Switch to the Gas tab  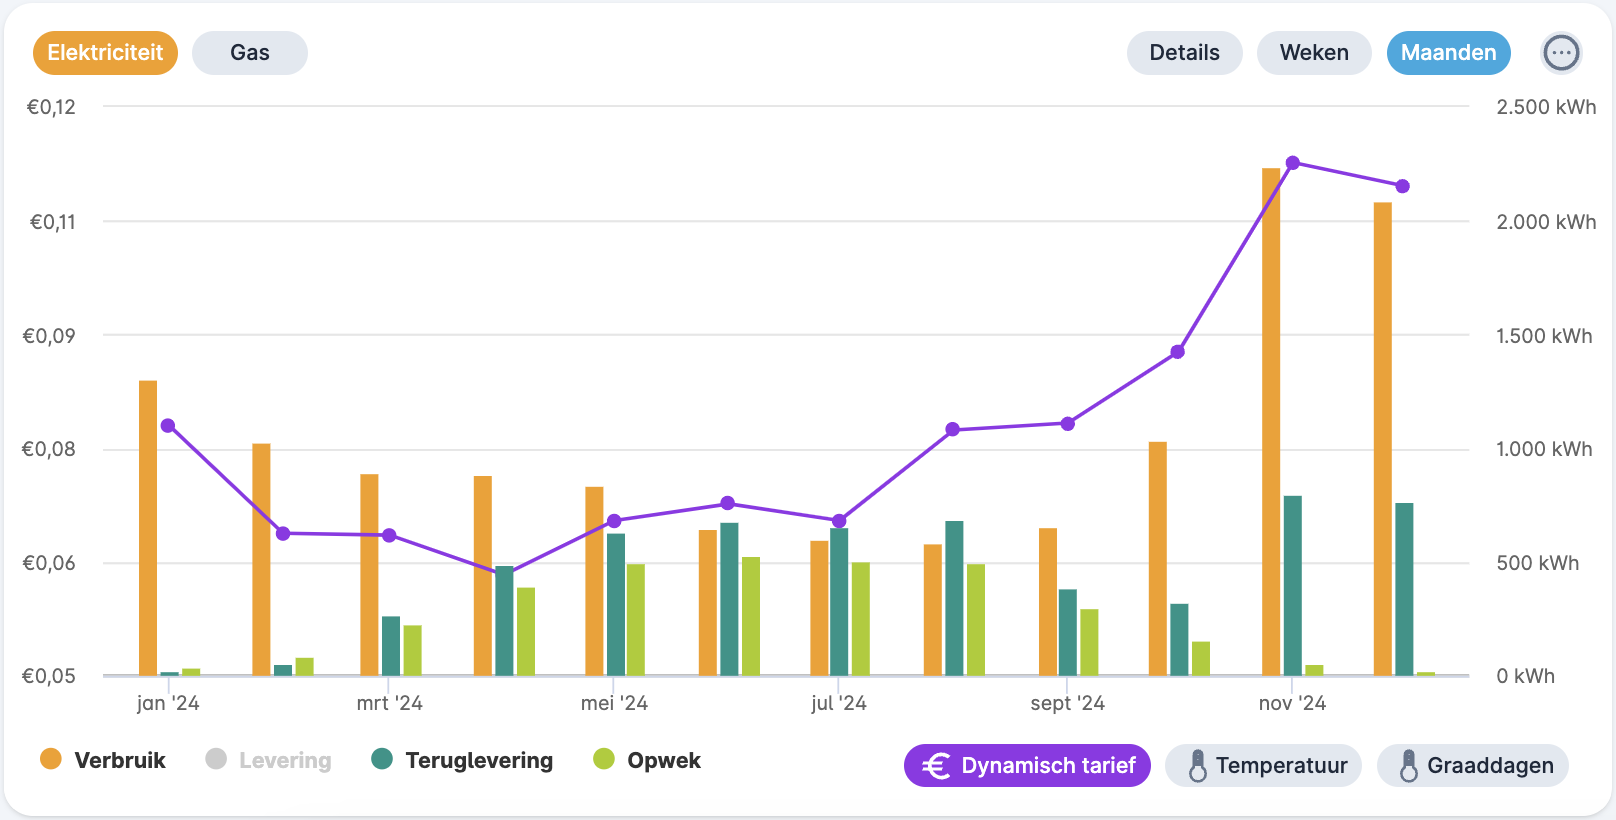pyautogui.click(x=249, y=53)
